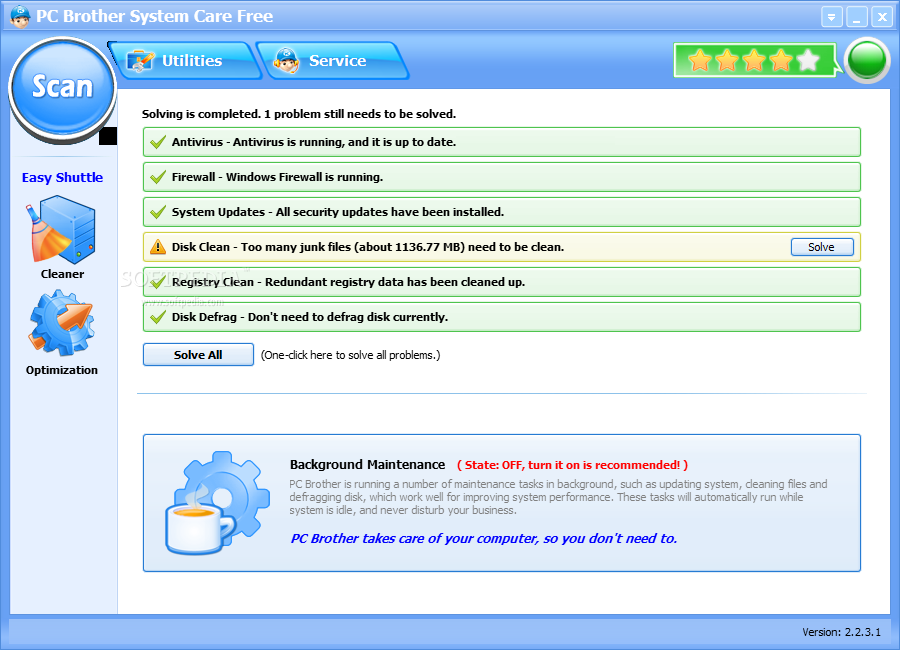Click the green status orb
The width and height of the screenshot is (900, 650).
click(867, 60)
